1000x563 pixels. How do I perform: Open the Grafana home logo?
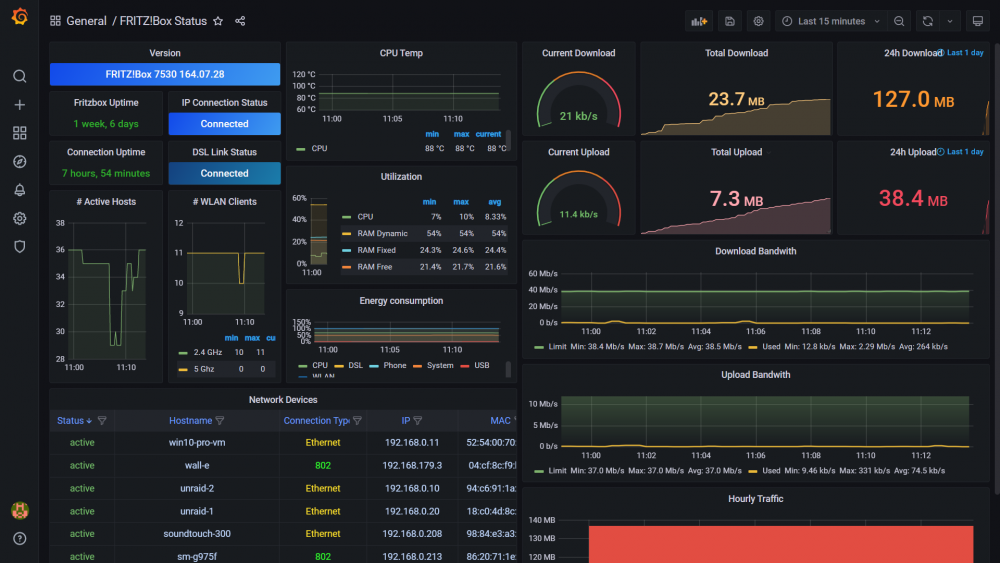coord(20,17)
